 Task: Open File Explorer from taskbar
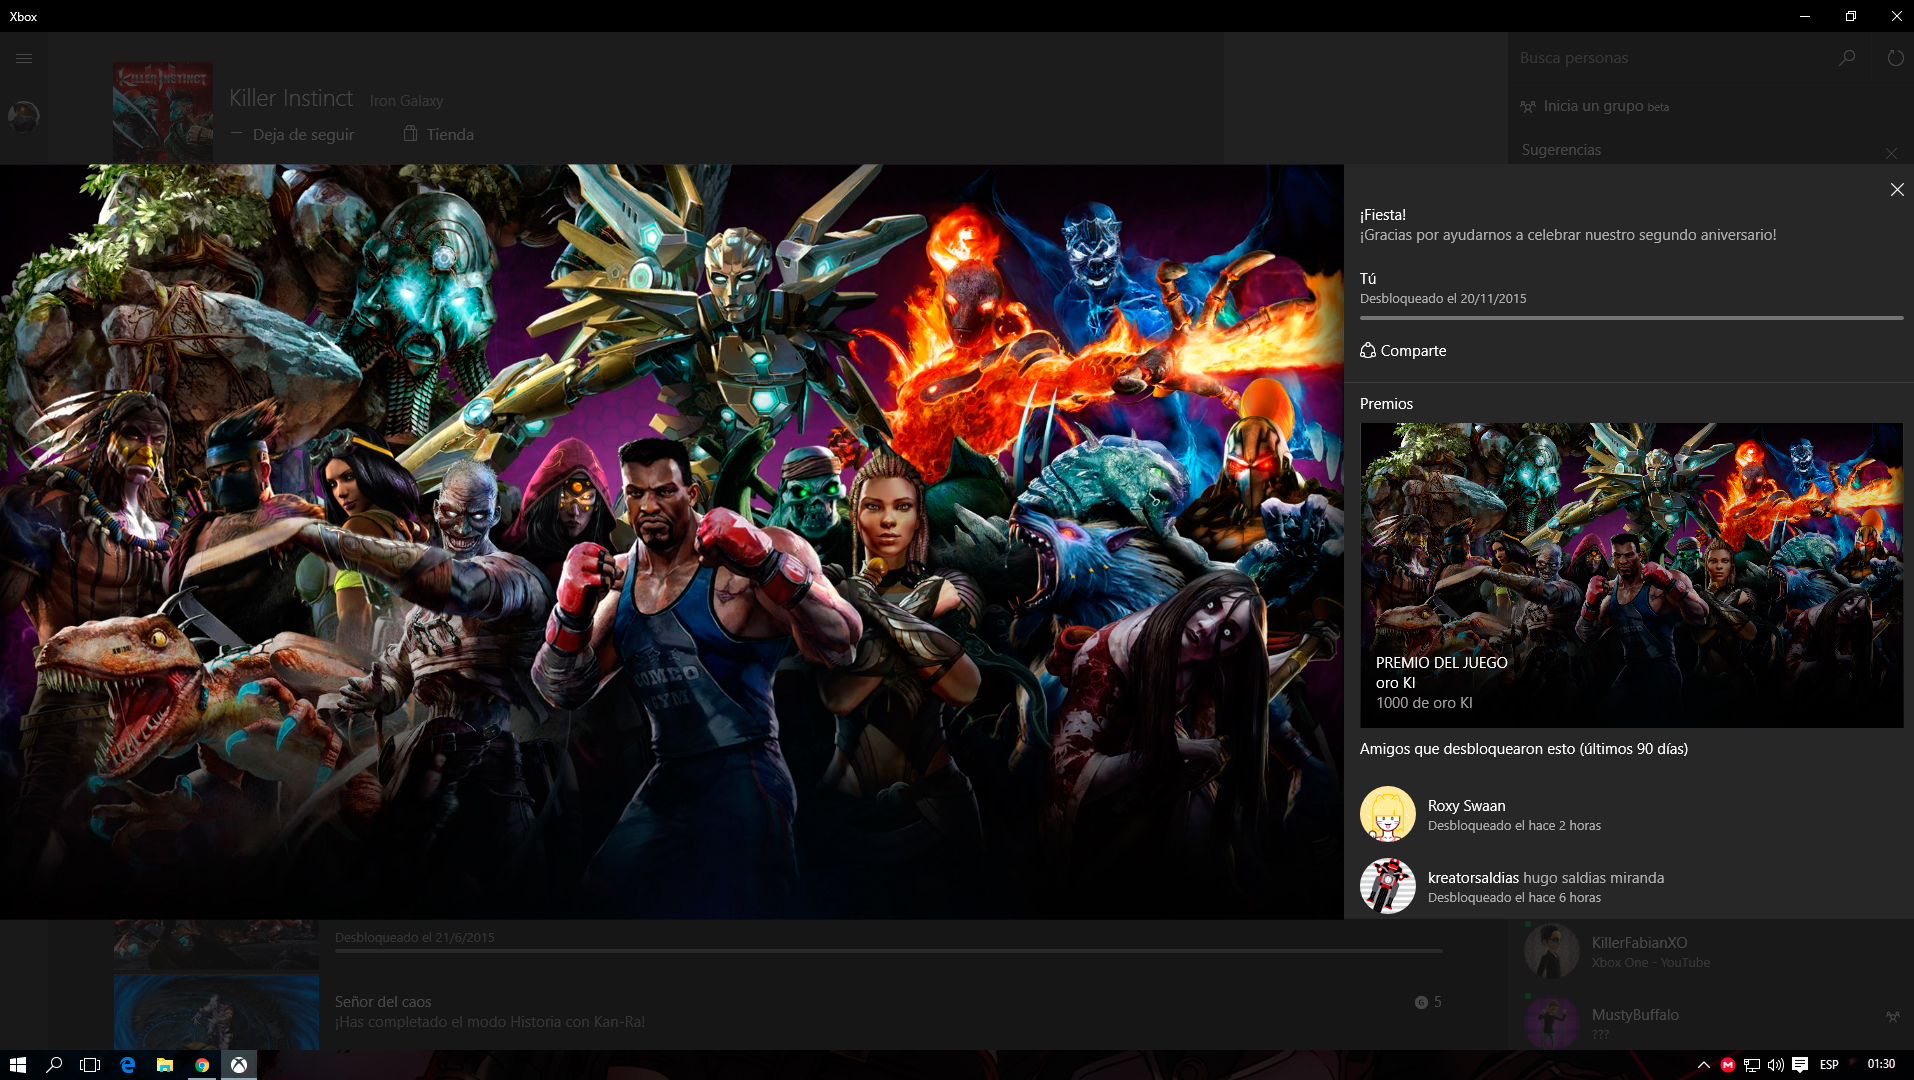(x=164, y=1065)
